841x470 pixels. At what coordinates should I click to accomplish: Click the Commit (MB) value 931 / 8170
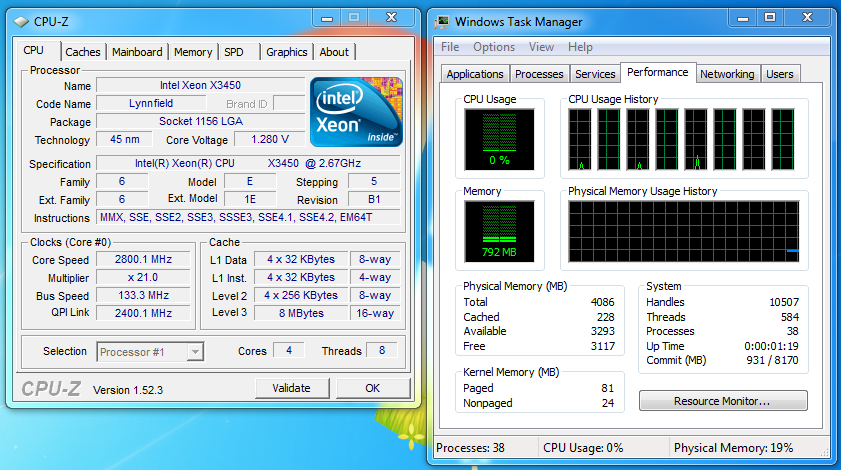pos(772,361)
